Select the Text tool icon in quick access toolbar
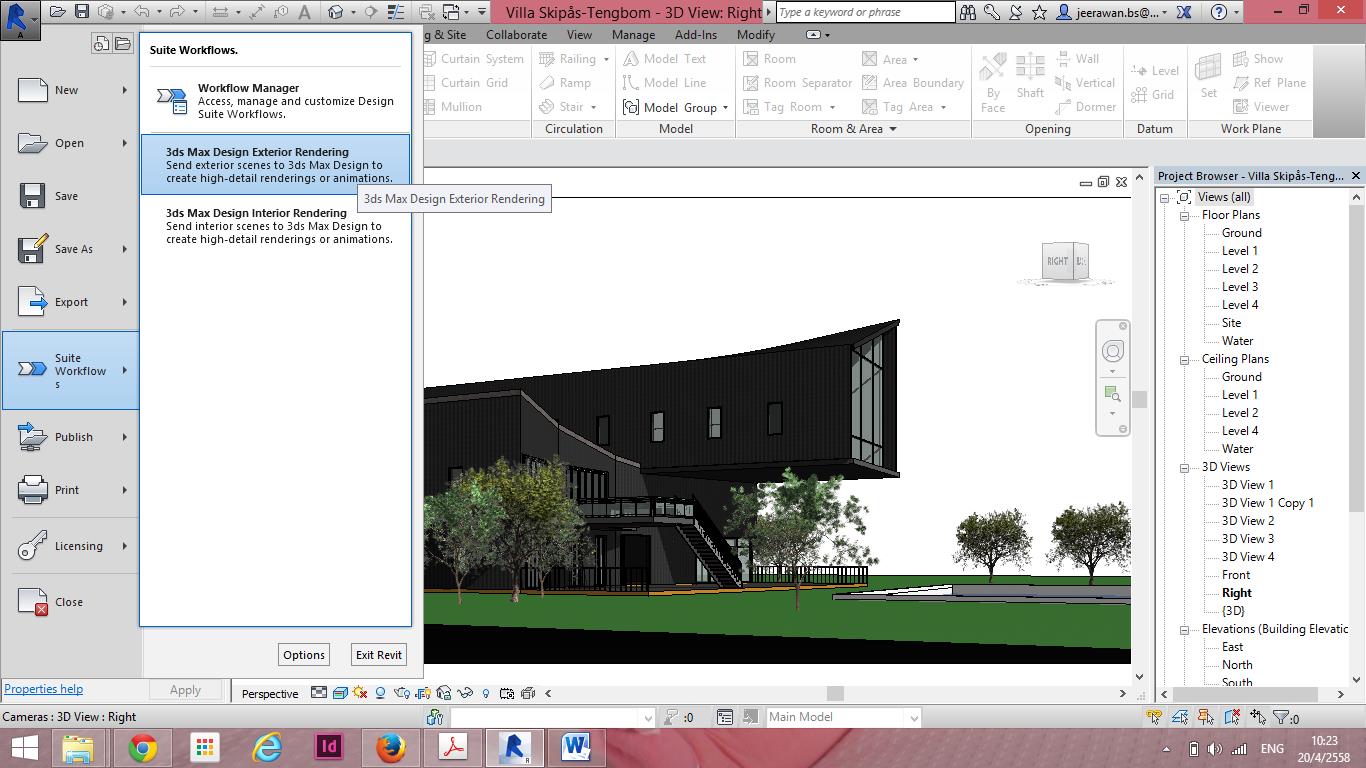Image resolution: width=1366 pixels, height=768 pixels. point(302,12)
